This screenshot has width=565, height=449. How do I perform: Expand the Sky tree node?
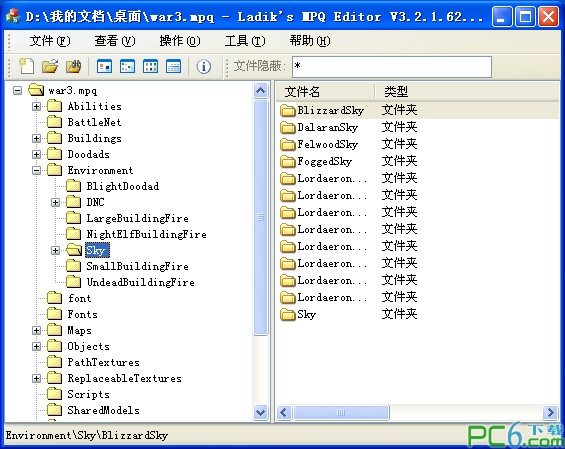(55, 250)
